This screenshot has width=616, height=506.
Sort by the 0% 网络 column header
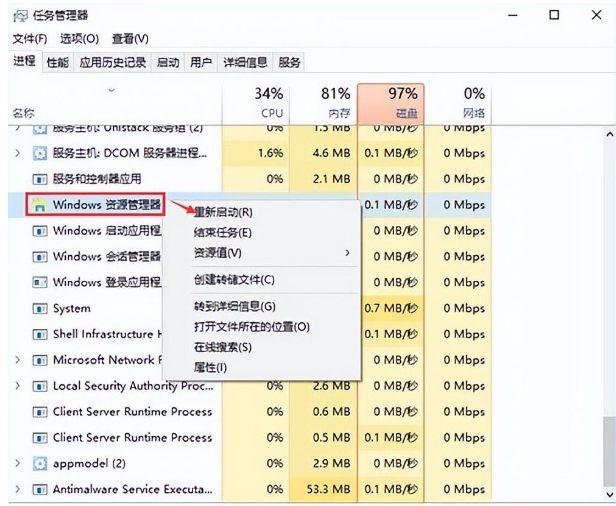coord(458,104)
